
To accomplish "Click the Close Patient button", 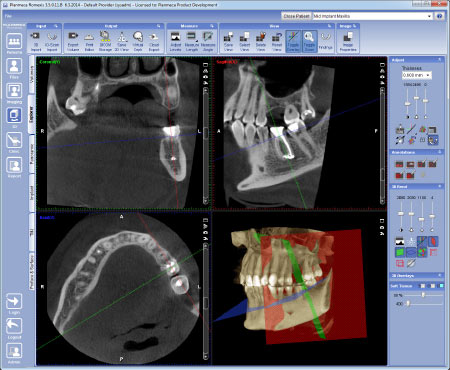I will tap(296, 16).
